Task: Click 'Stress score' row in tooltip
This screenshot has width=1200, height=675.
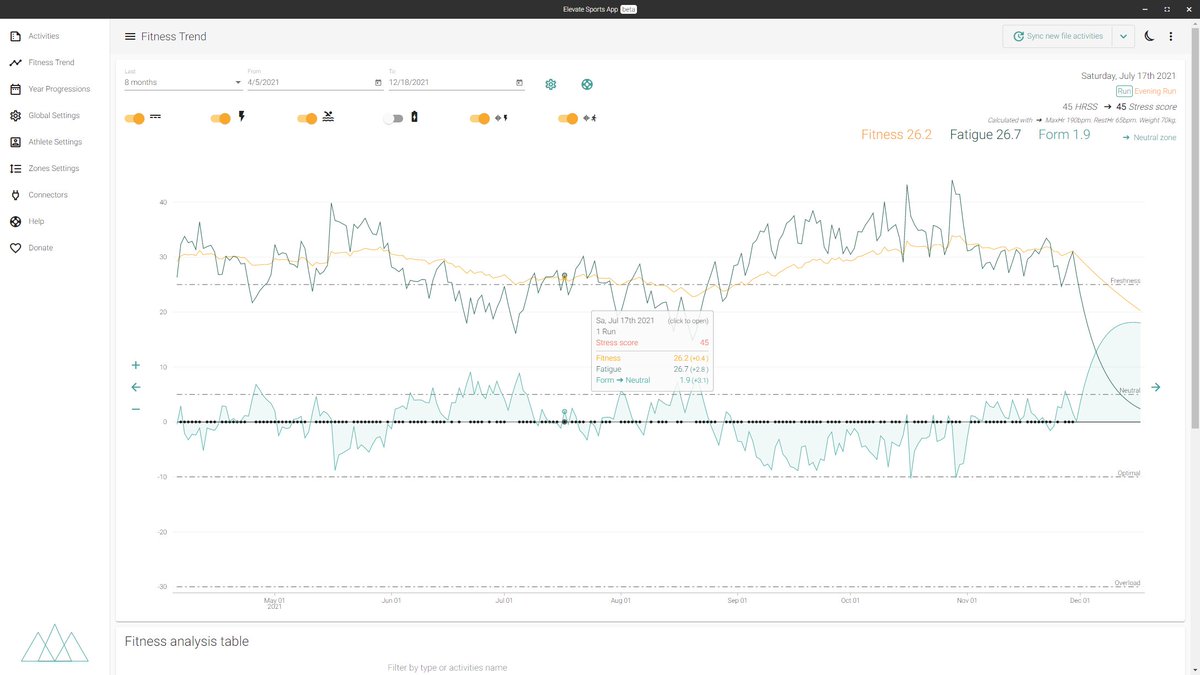Action: 652,342
